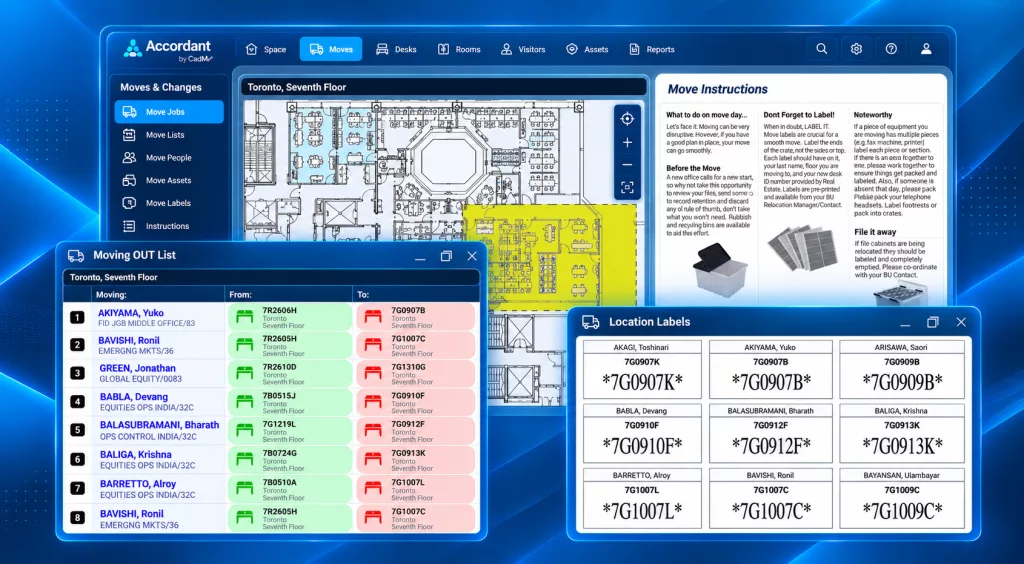Click green desk icon for 7B0724G
Image resolution: width=1024 pixels, height=564 pixels.
pyautogui.click(x=244, y=459)
